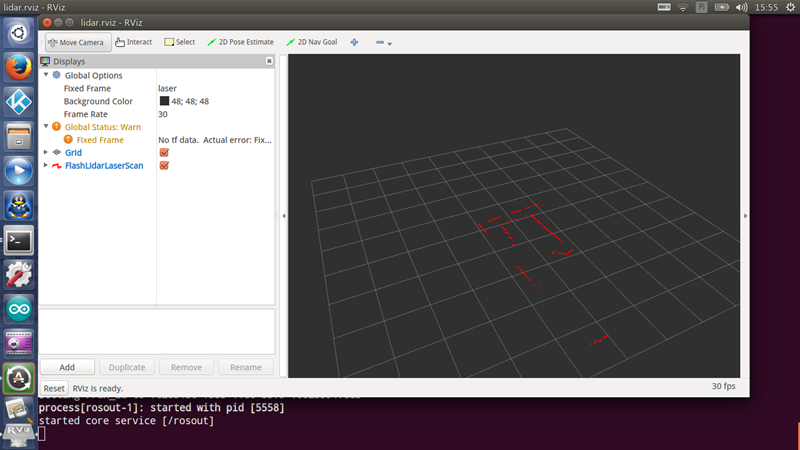Select the Move Camera tool
800x450 pixels.
(x=78, y=42)
